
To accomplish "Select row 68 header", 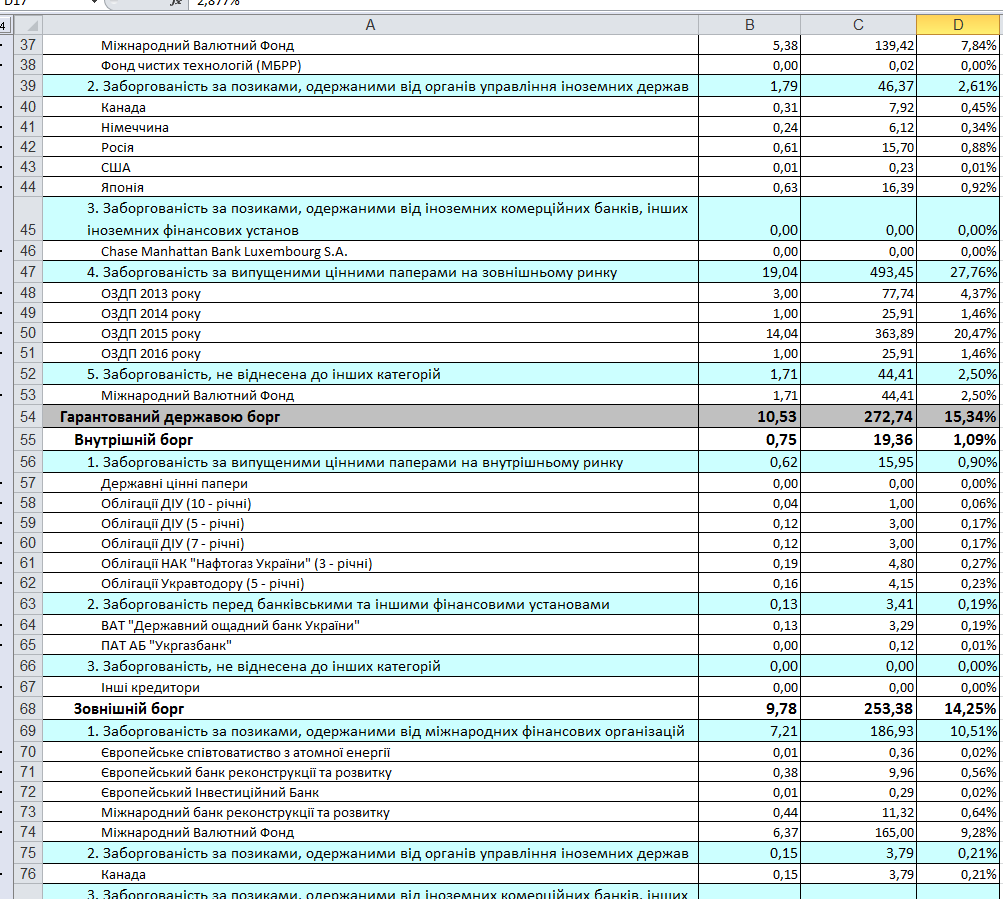I will [27, 709].
